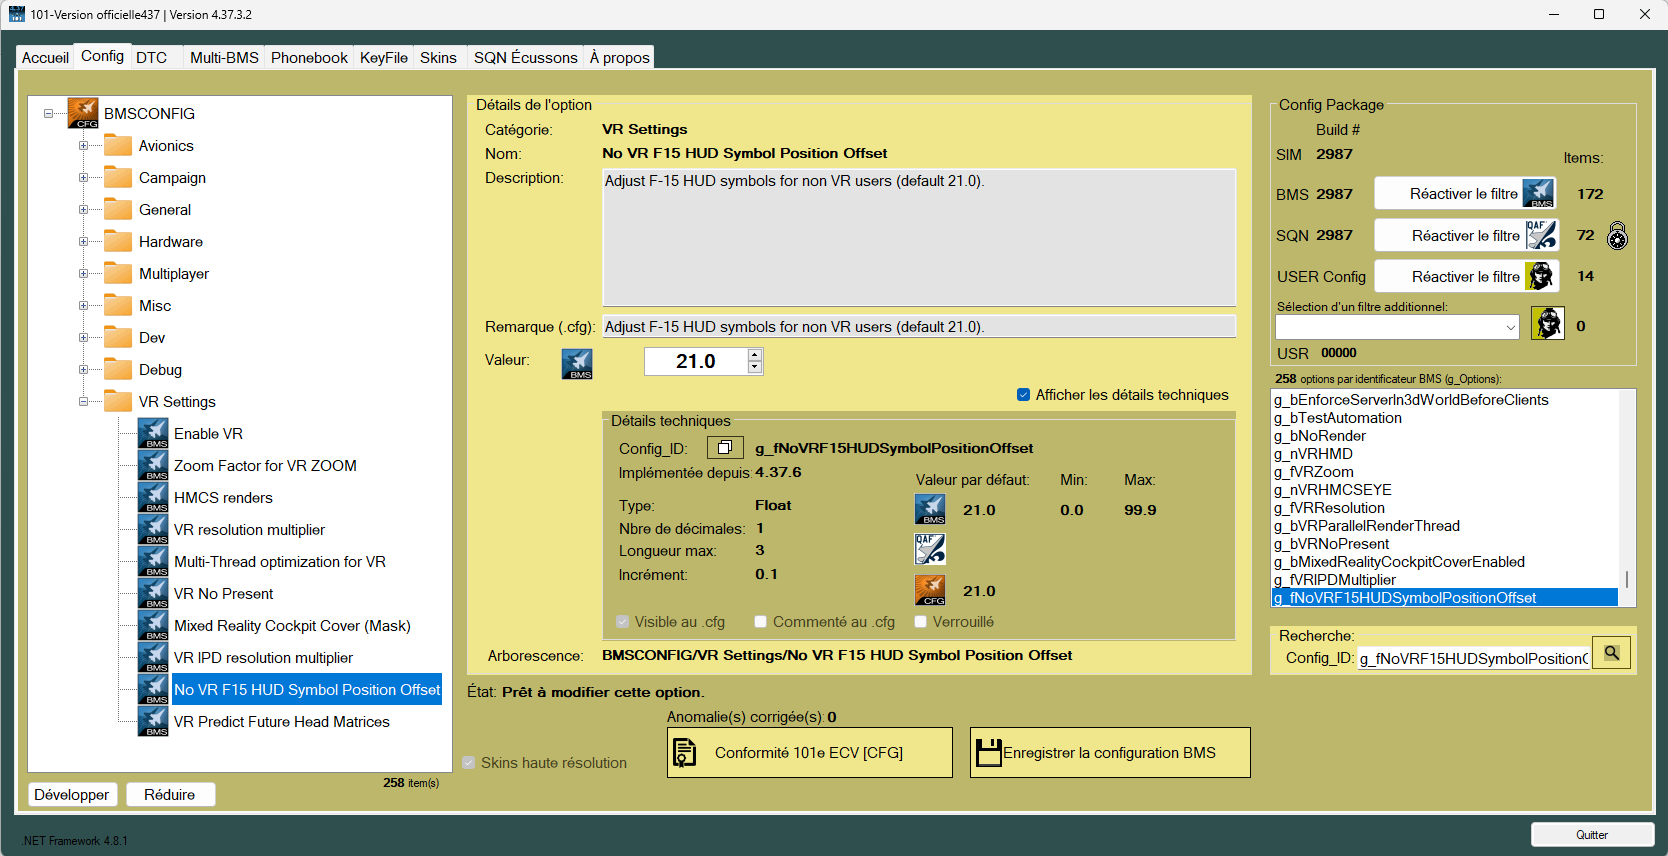
Task: Click the additional filter pilot icon
Action: 1548,323
